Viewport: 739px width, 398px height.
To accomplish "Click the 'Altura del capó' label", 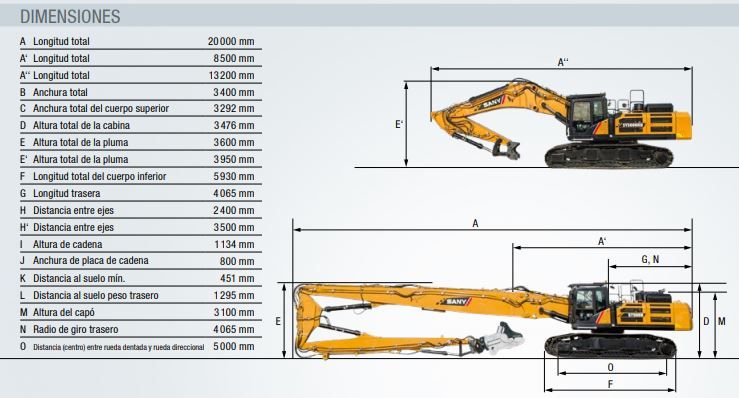I will (x=64, y=312).
